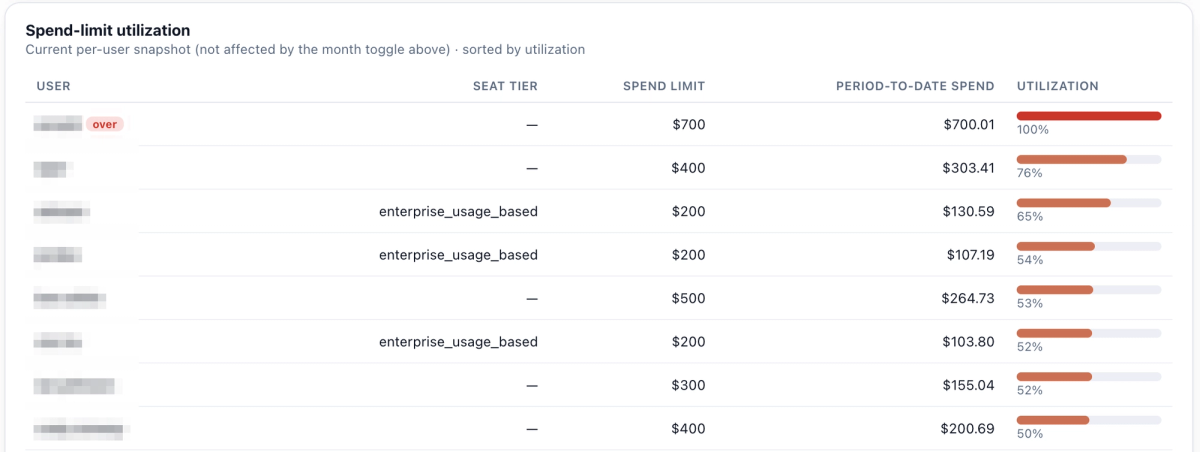The height and width of the screenshot is (452, 1200).
Task: Sort by the USER column header
Action: 53,86
